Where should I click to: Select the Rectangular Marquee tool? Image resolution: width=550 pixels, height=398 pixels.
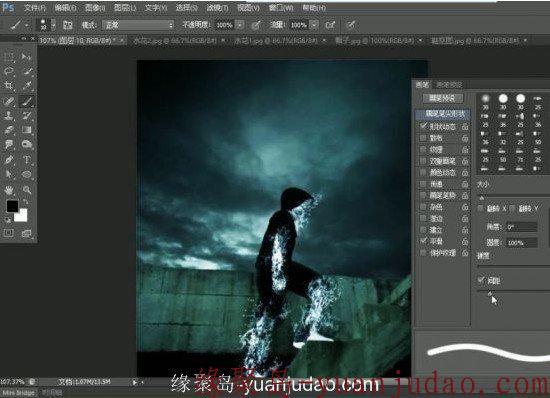pyautogui.click(x=9, y=56)
